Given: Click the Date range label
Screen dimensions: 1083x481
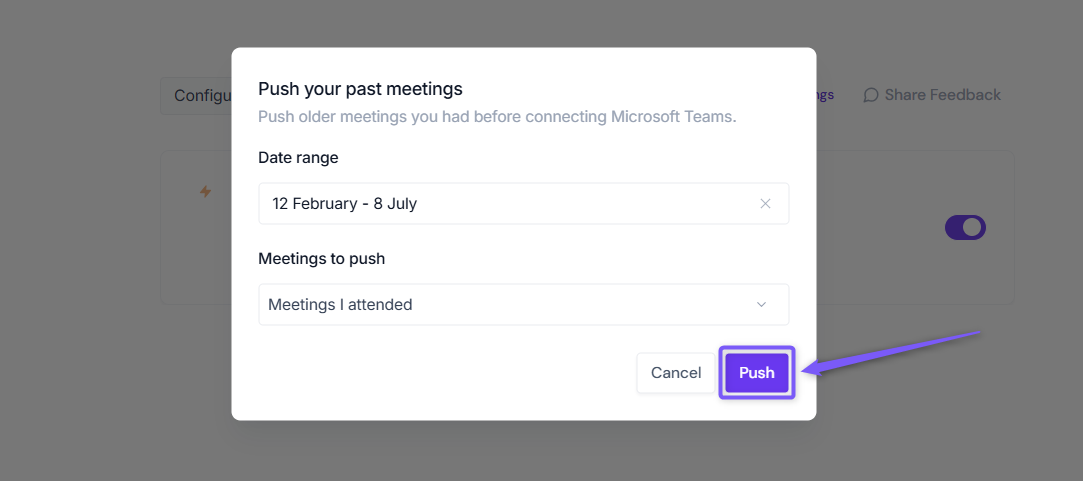Looking at the screenshot, I should 298,158.
